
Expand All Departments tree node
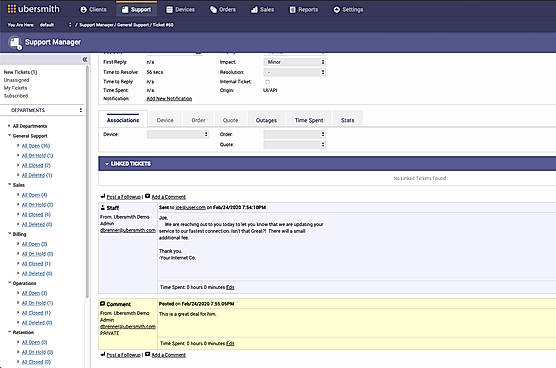pos(9,126)
